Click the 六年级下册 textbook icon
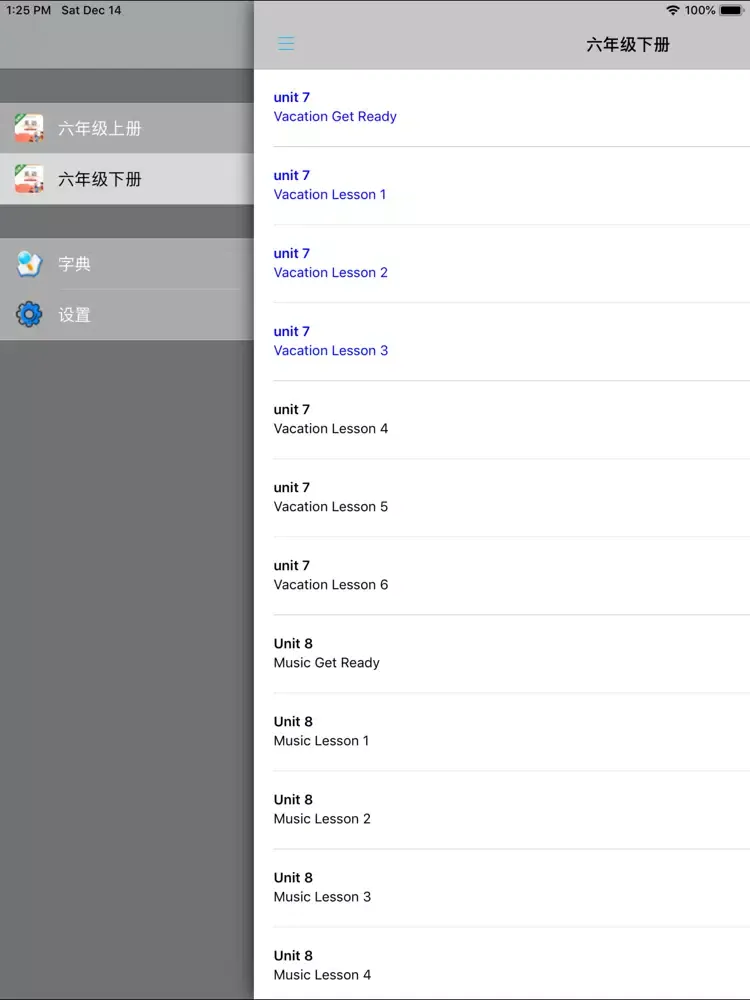The image size is (750, 1000). (29, 179)
